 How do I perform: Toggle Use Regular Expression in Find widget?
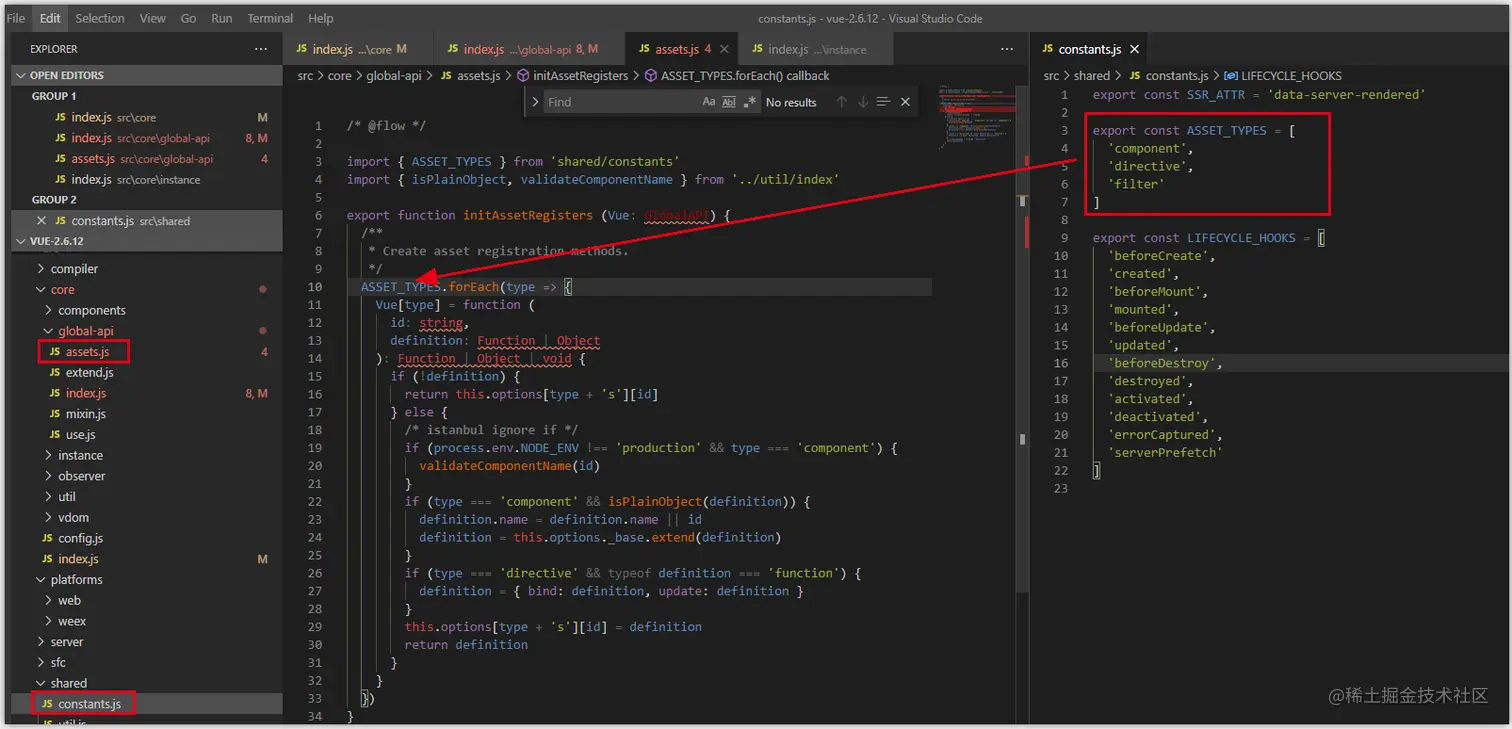pyautogui.click(x=749, y=102)
